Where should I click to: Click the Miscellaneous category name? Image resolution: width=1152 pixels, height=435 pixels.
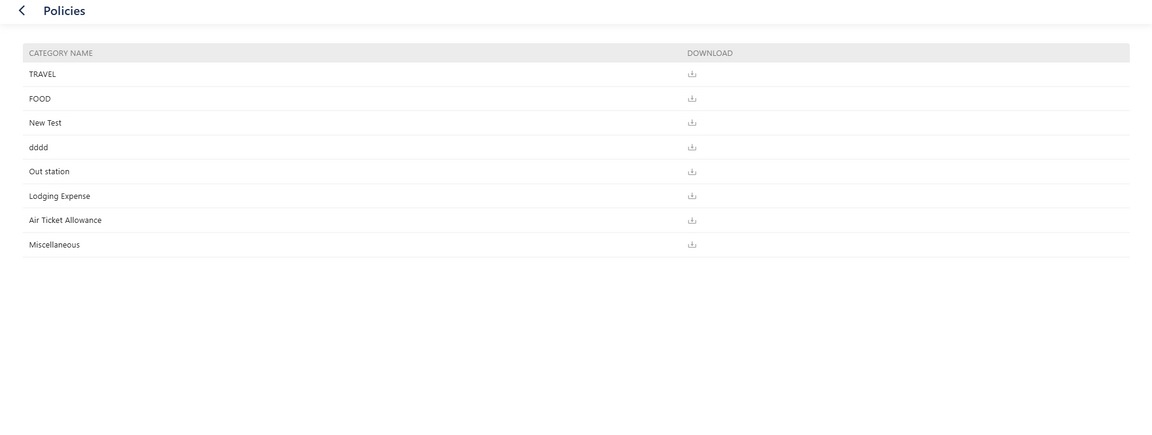(x=54, y=245)
